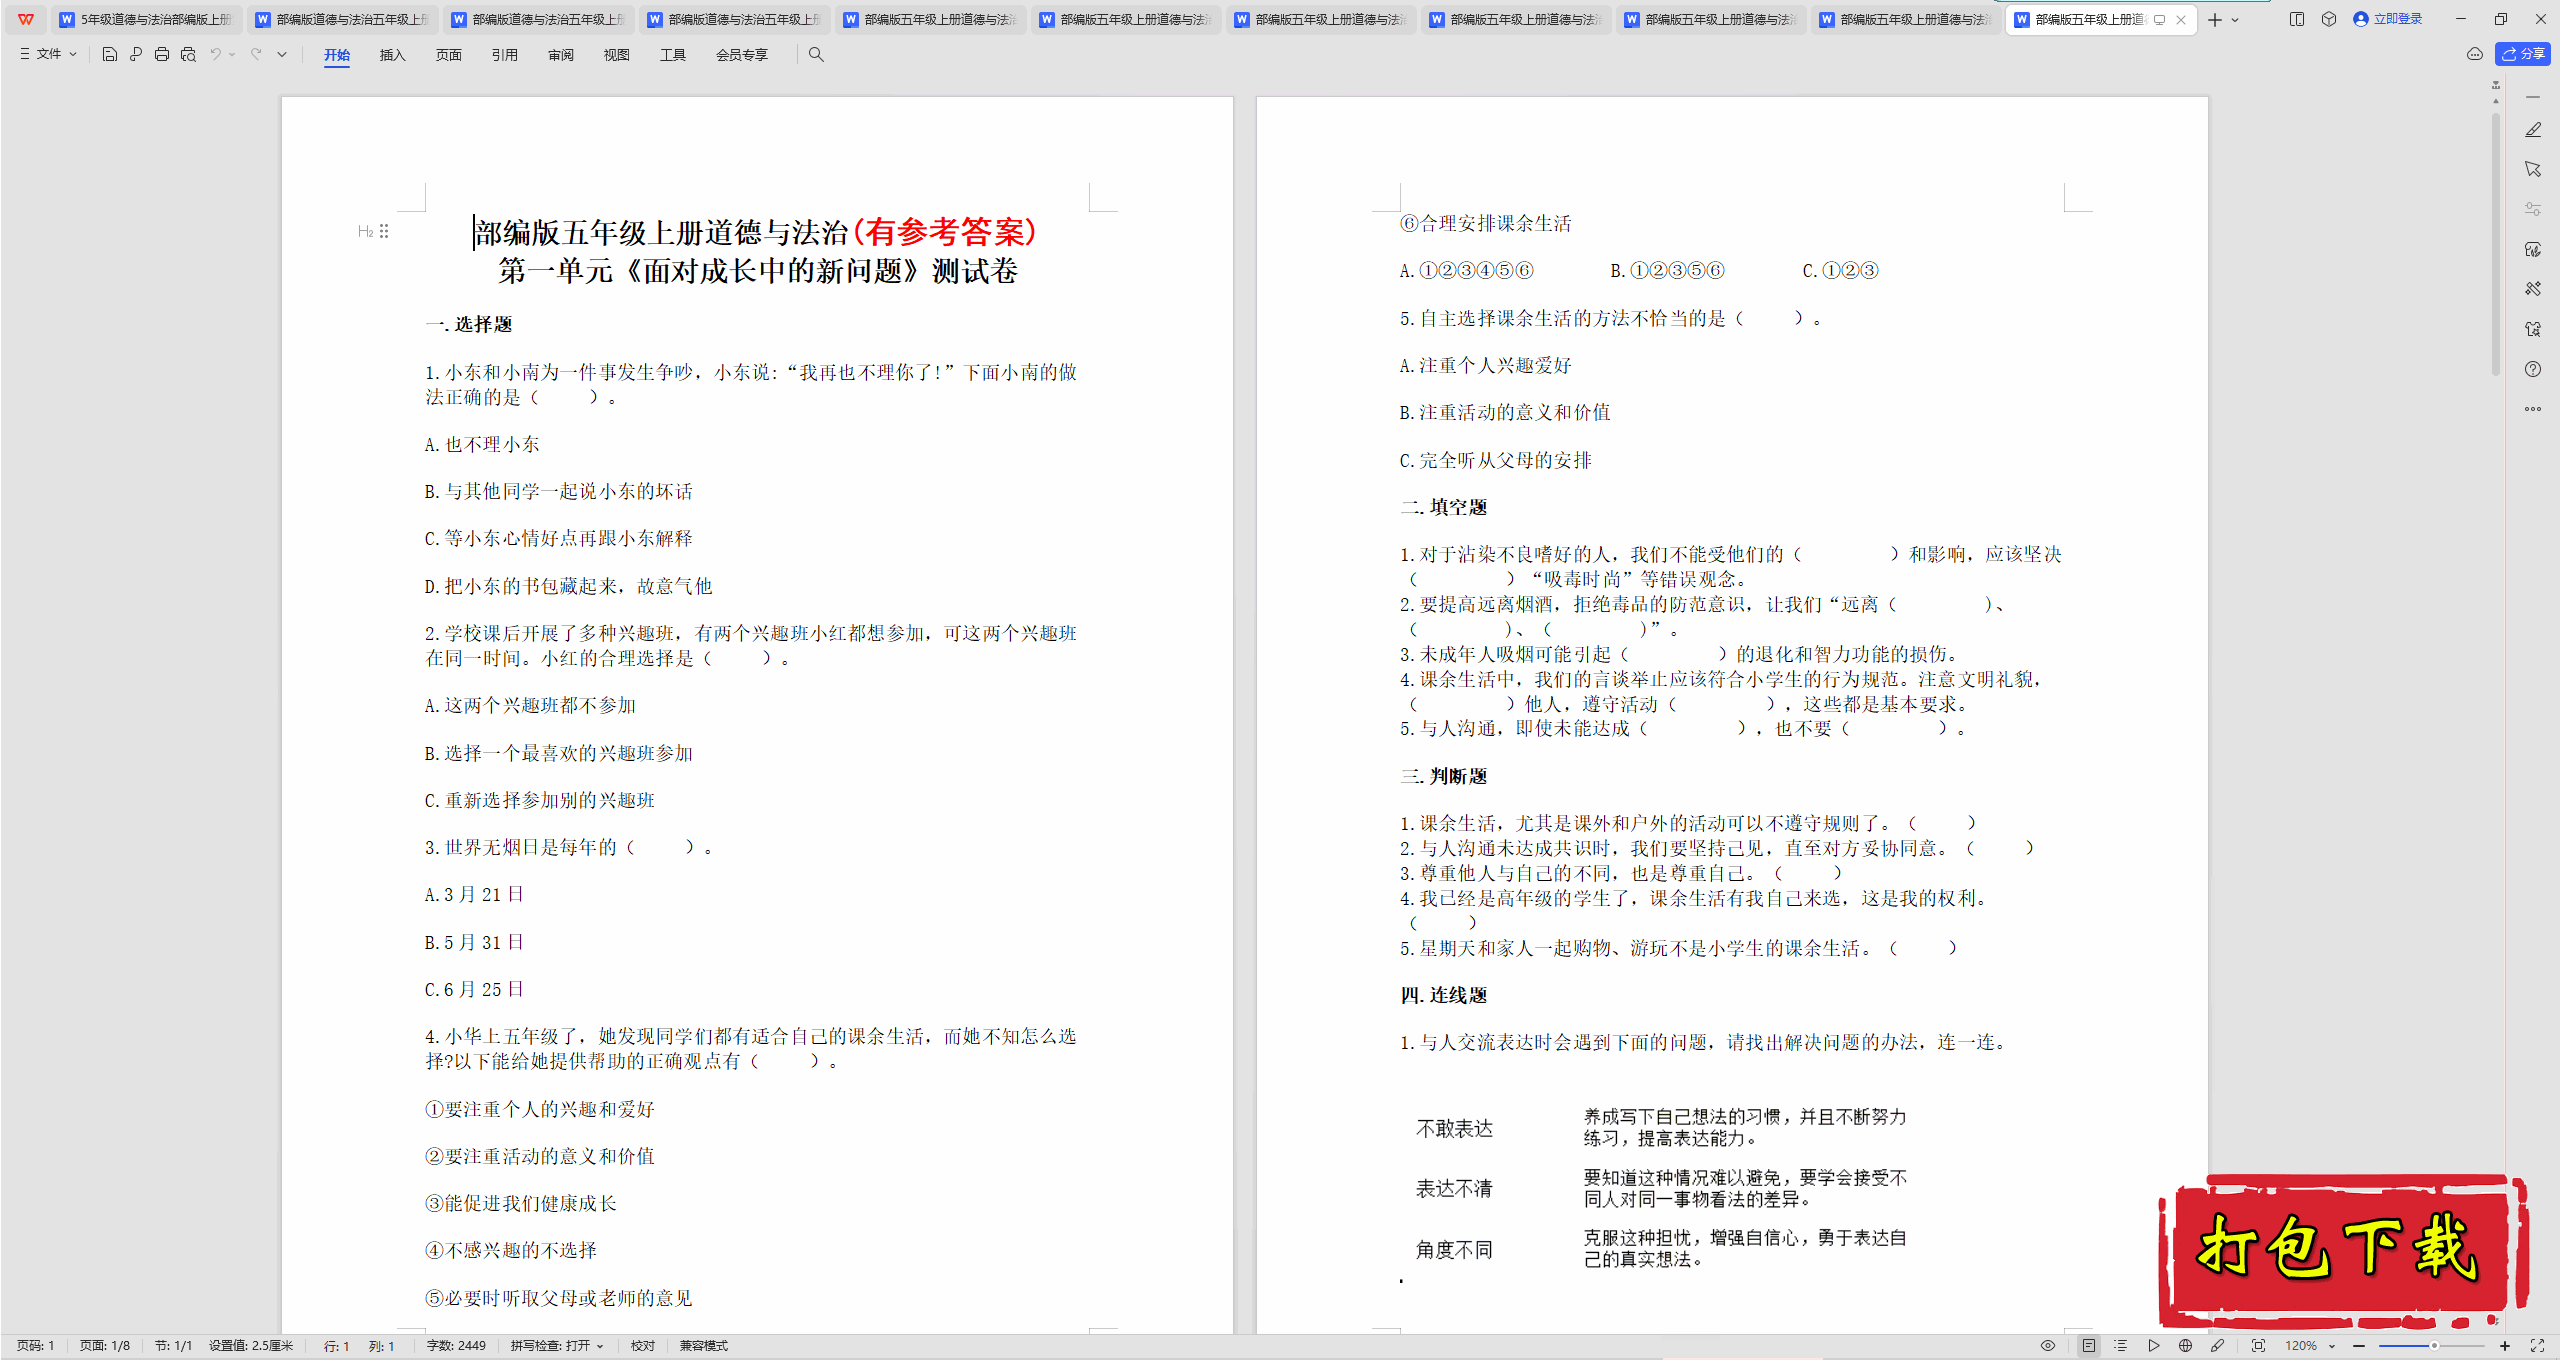
Task: Click the word count 2449 in status bar
Action: 456,1346
